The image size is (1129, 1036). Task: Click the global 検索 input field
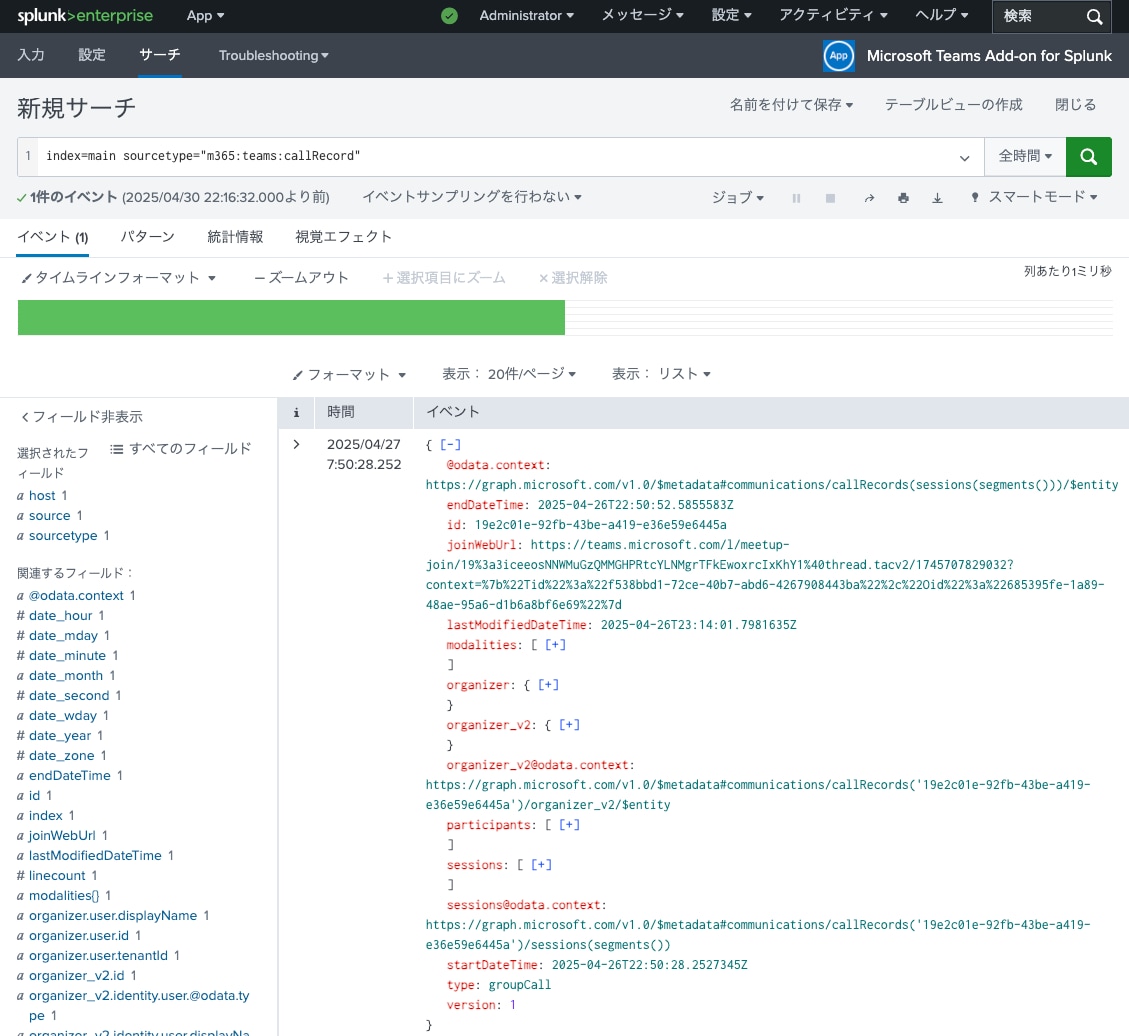click(x=1040, y=17)
